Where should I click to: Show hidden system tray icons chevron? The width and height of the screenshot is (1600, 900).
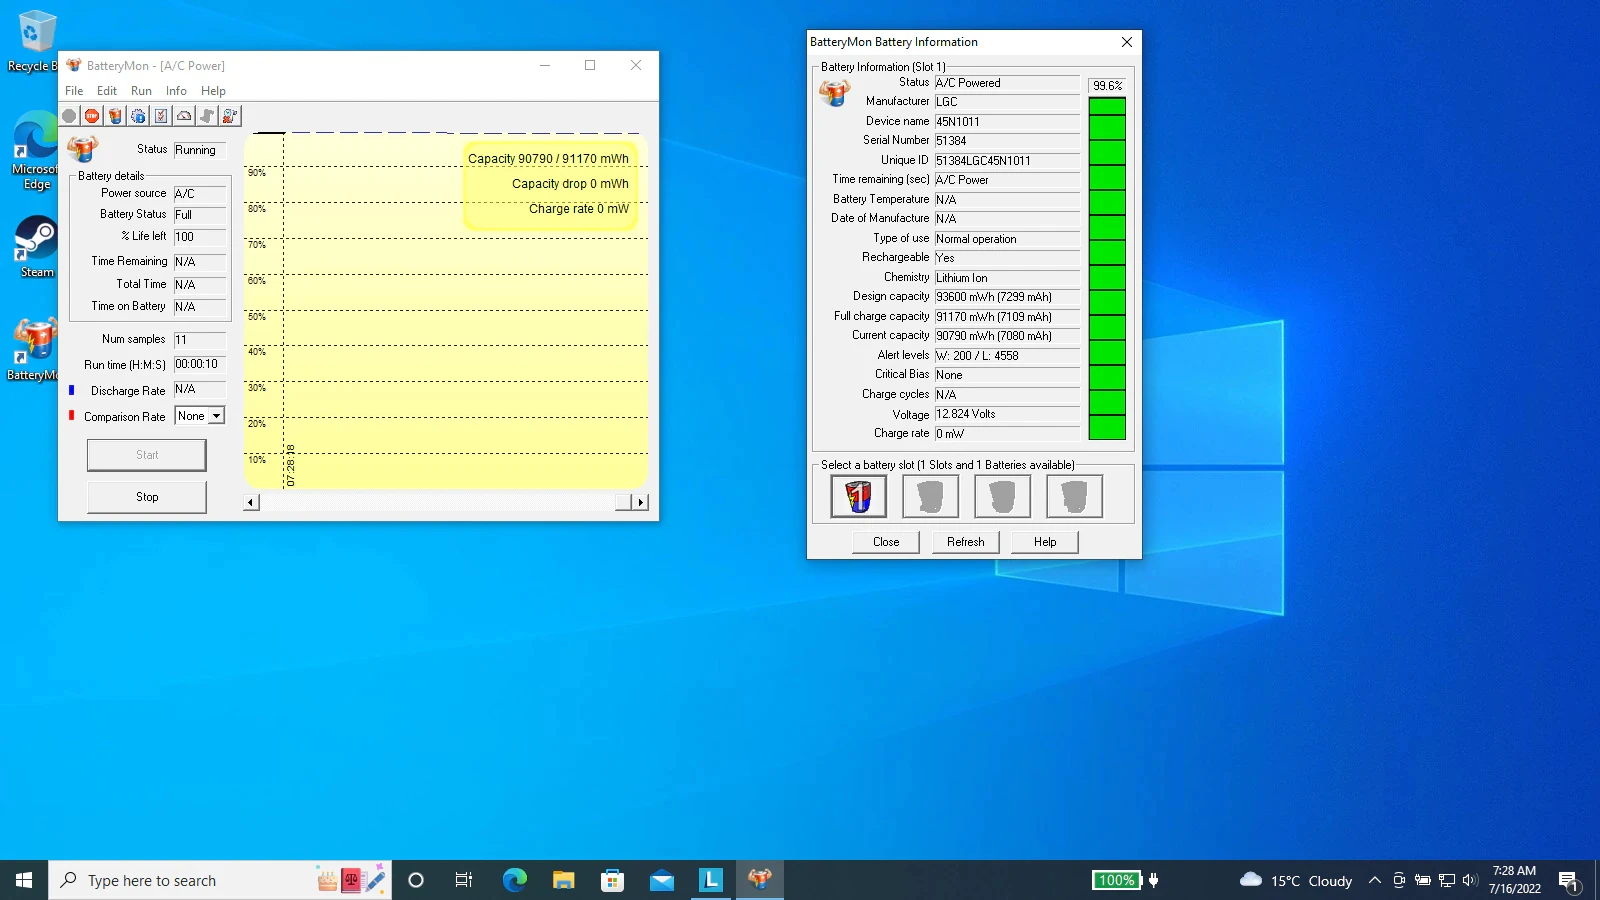point(1375,880)
